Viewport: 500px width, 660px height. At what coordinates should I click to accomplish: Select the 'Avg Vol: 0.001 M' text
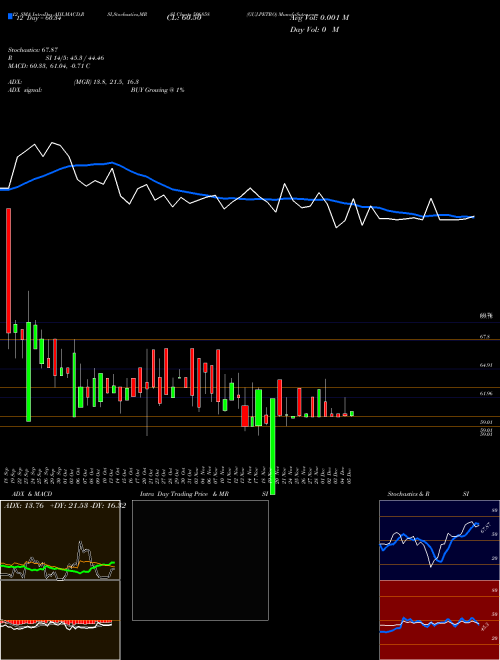coord(319,18)
